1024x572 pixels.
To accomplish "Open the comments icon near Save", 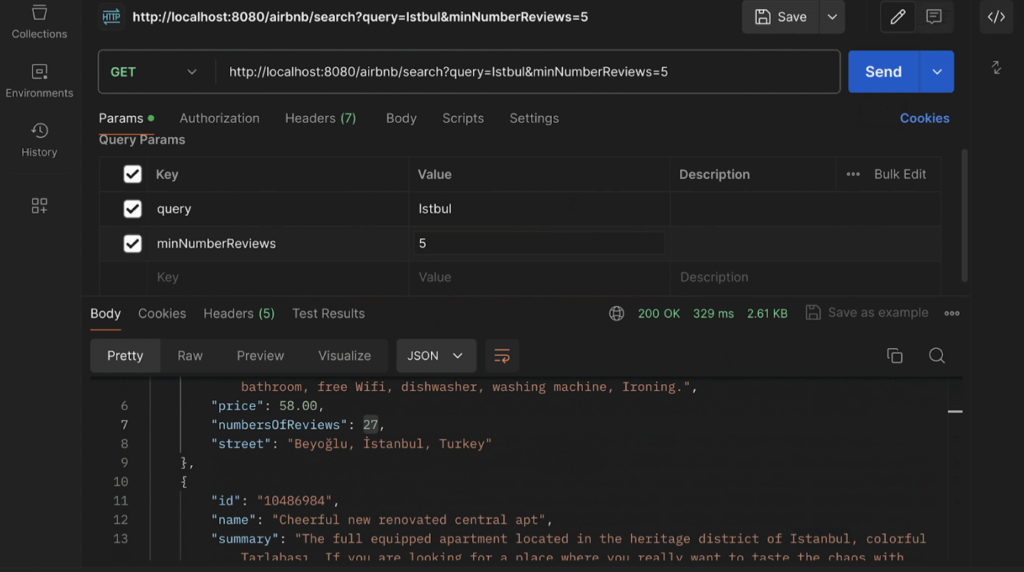I will point(934,17).
